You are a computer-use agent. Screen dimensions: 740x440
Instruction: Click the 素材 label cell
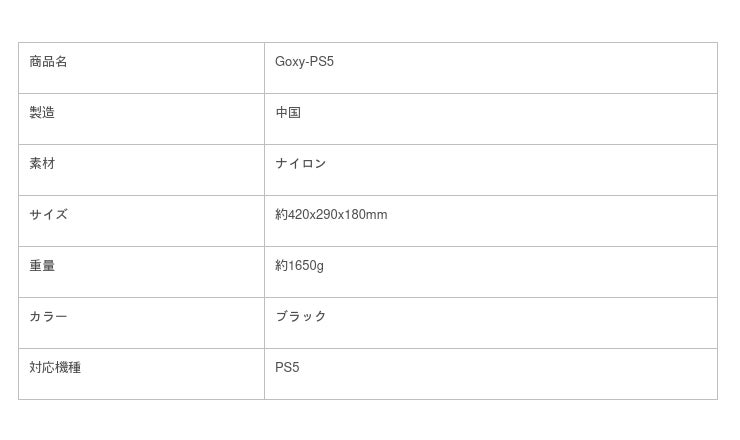[x=42, y=164]
